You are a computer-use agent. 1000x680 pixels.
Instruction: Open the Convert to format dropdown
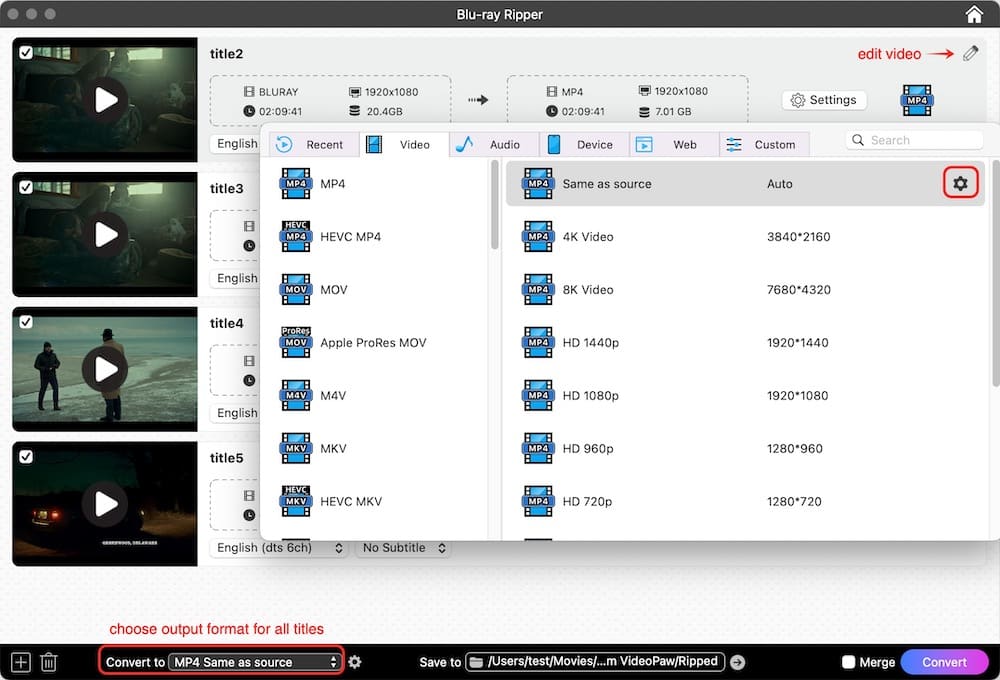(255, 662)
